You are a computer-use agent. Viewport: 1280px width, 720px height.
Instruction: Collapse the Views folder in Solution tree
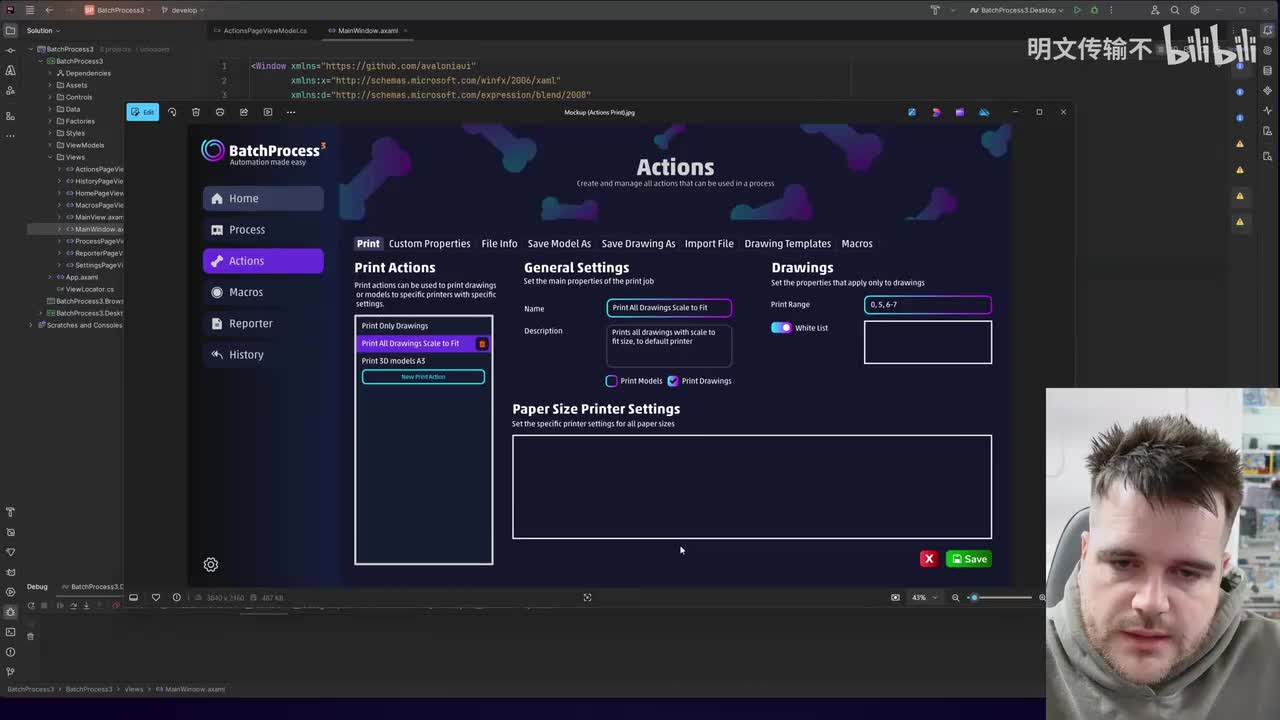click(50, 157)
